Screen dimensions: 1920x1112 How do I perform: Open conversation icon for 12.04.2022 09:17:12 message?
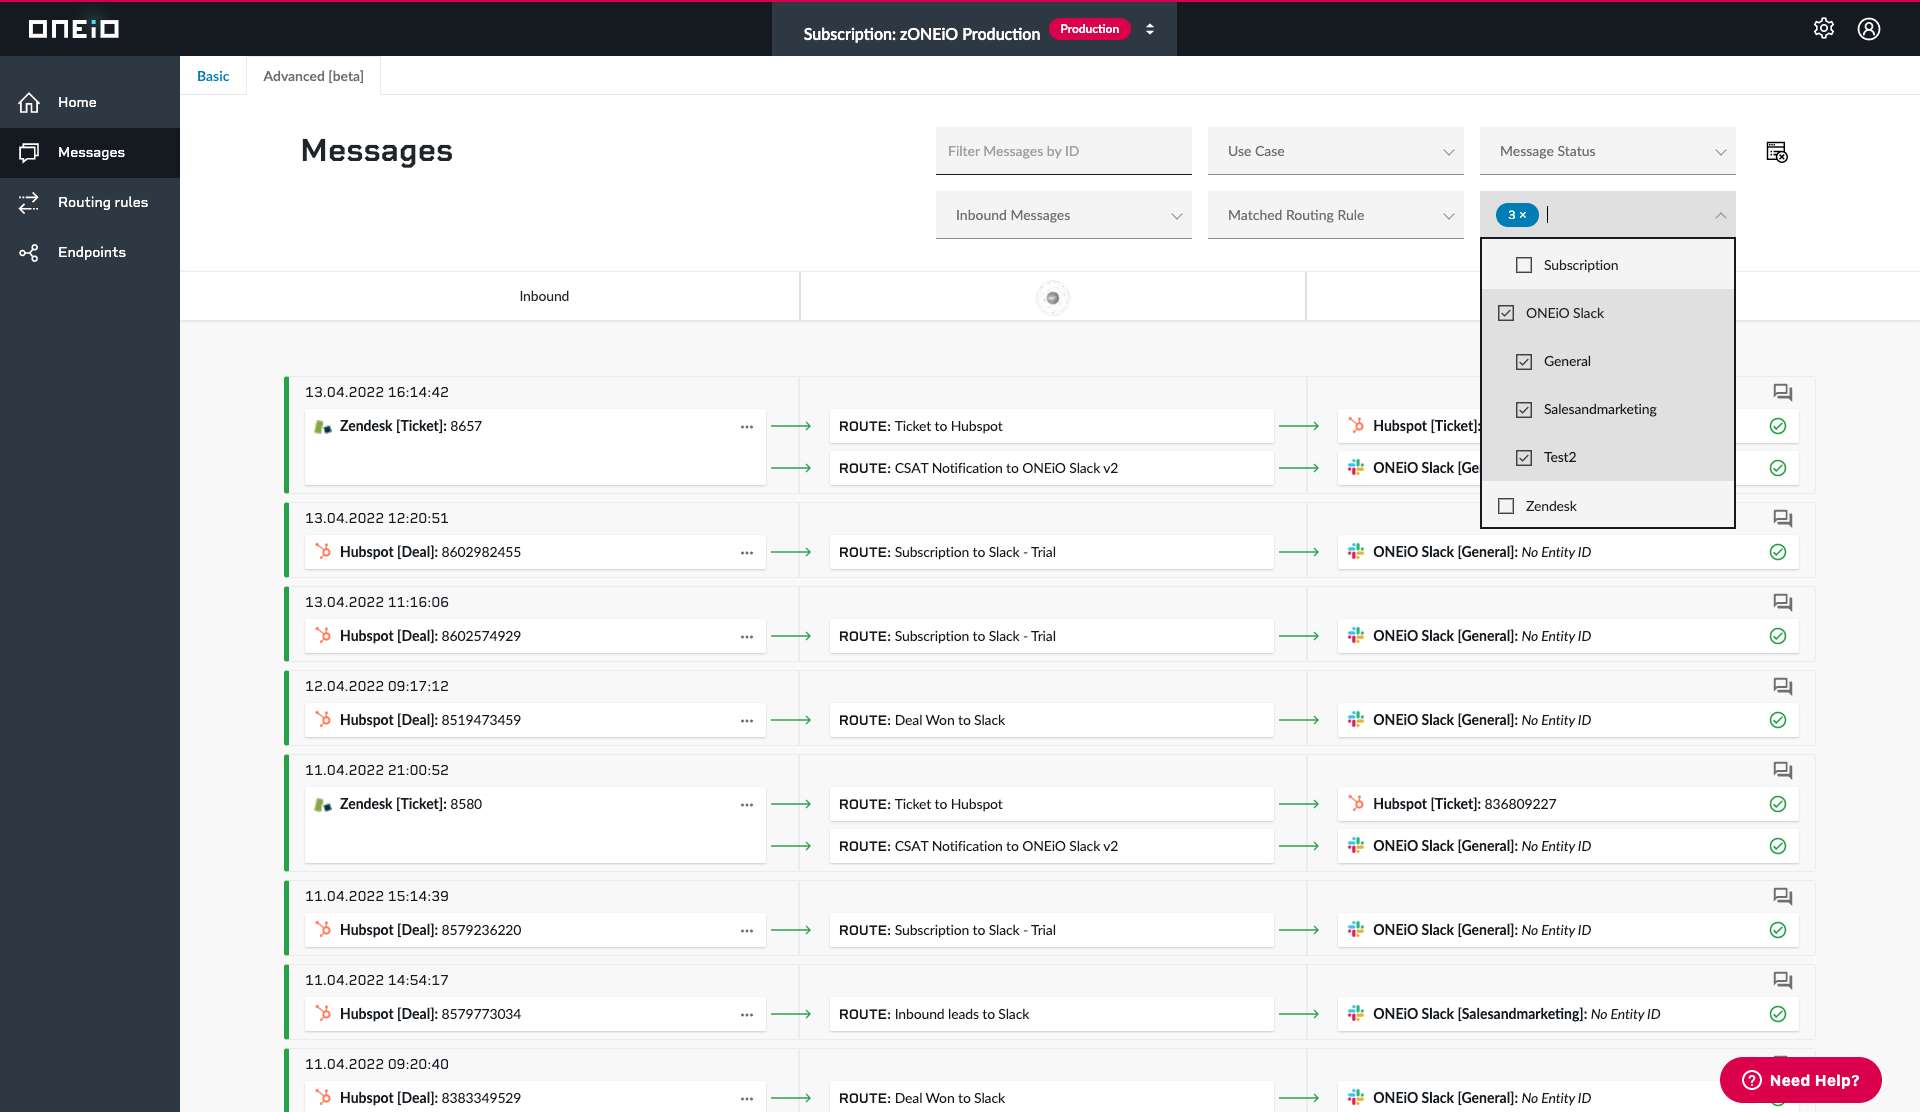tap(1782, 686)
